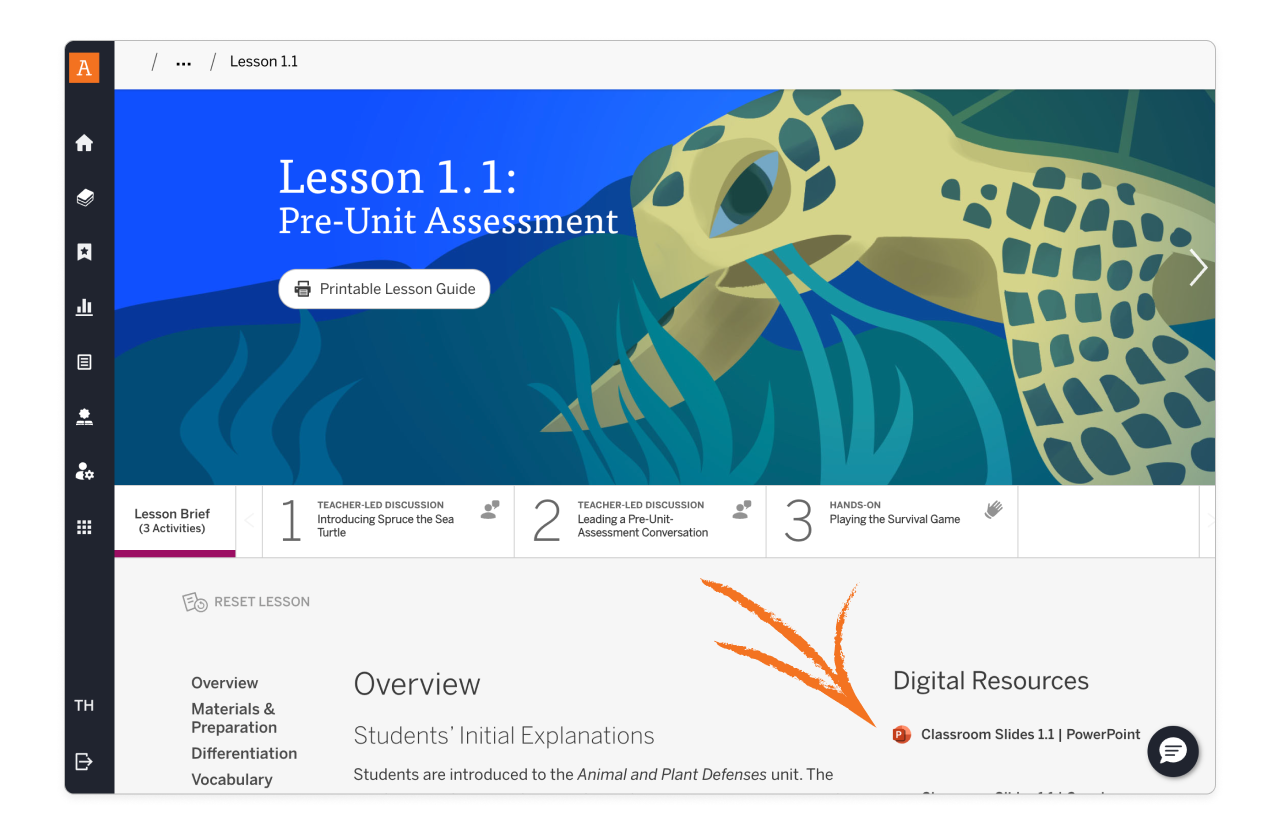Open the classroom podium icon

tap(85, 417)
